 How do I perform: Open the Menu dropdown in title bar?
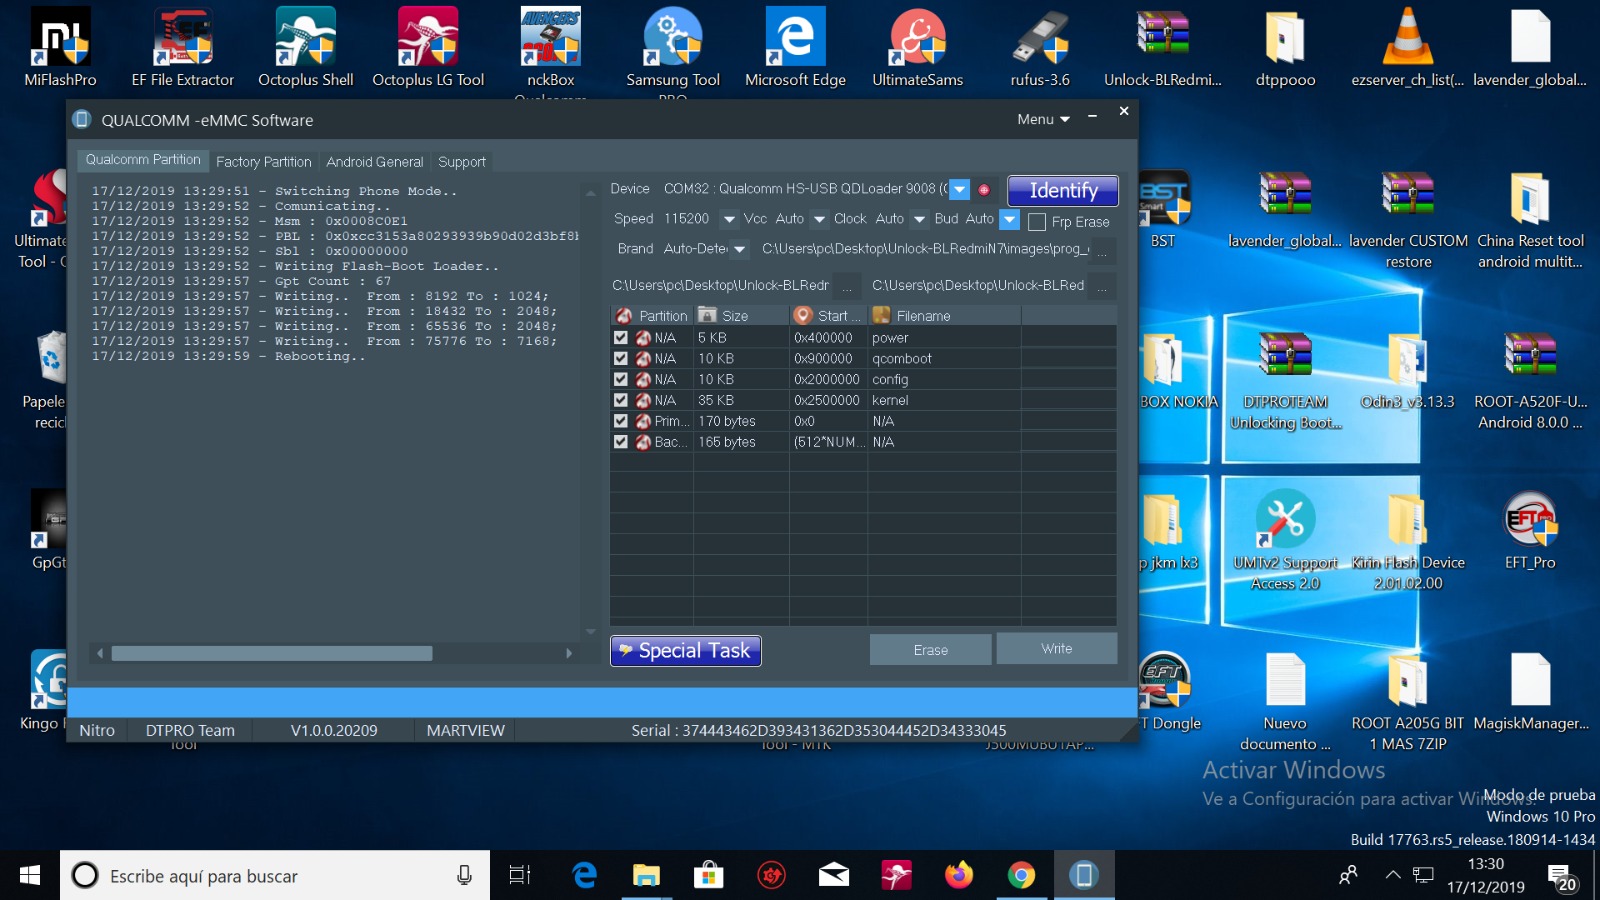tap(1044, 119)
